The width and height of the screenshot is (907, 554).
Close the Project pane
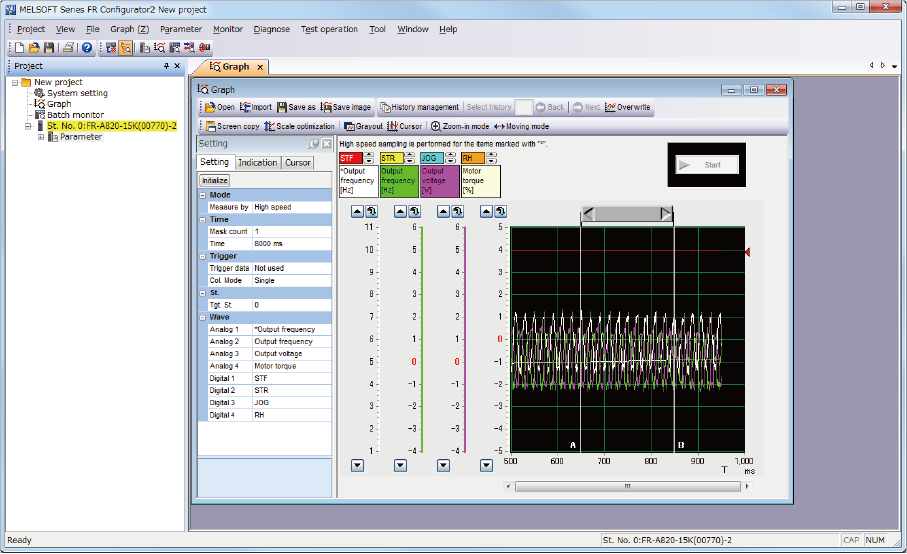[x=178, y=66]
